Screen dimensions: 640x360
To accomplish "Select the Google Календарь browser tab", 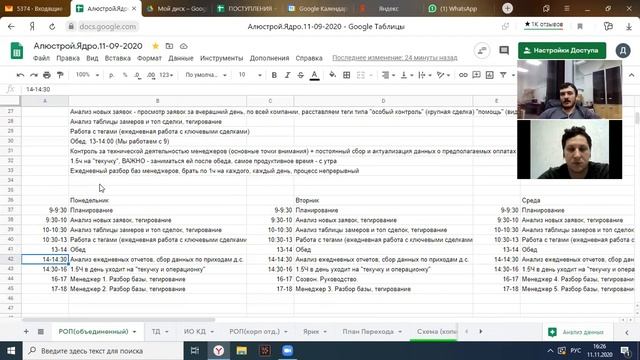I will coord(317,9).
